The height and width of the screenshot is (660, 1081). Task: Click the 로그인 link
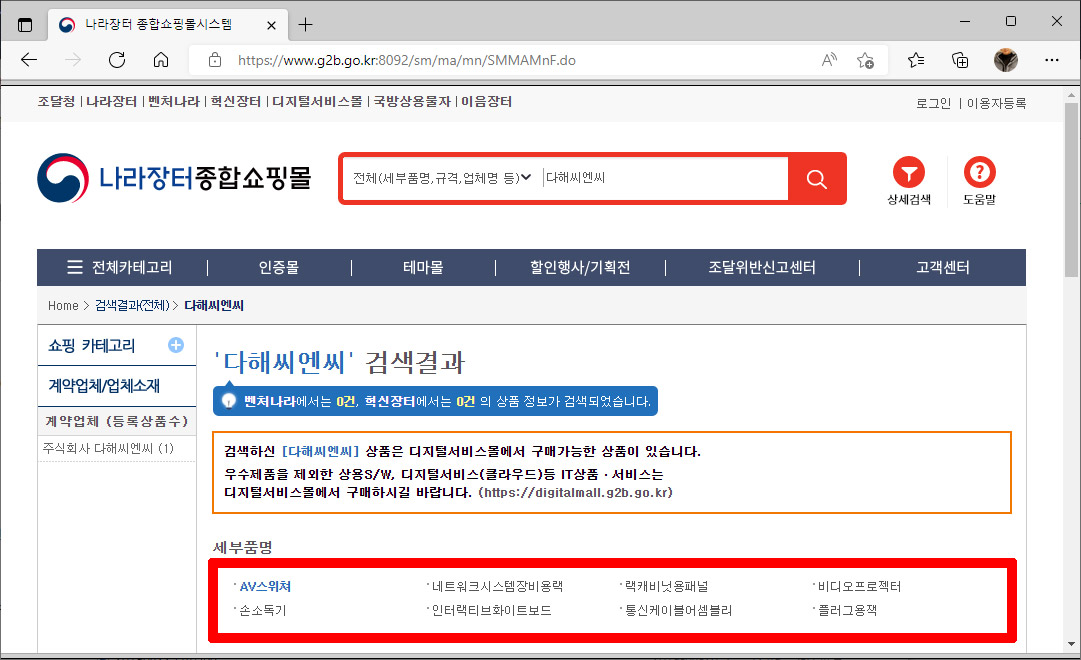[x=933, y=103]
